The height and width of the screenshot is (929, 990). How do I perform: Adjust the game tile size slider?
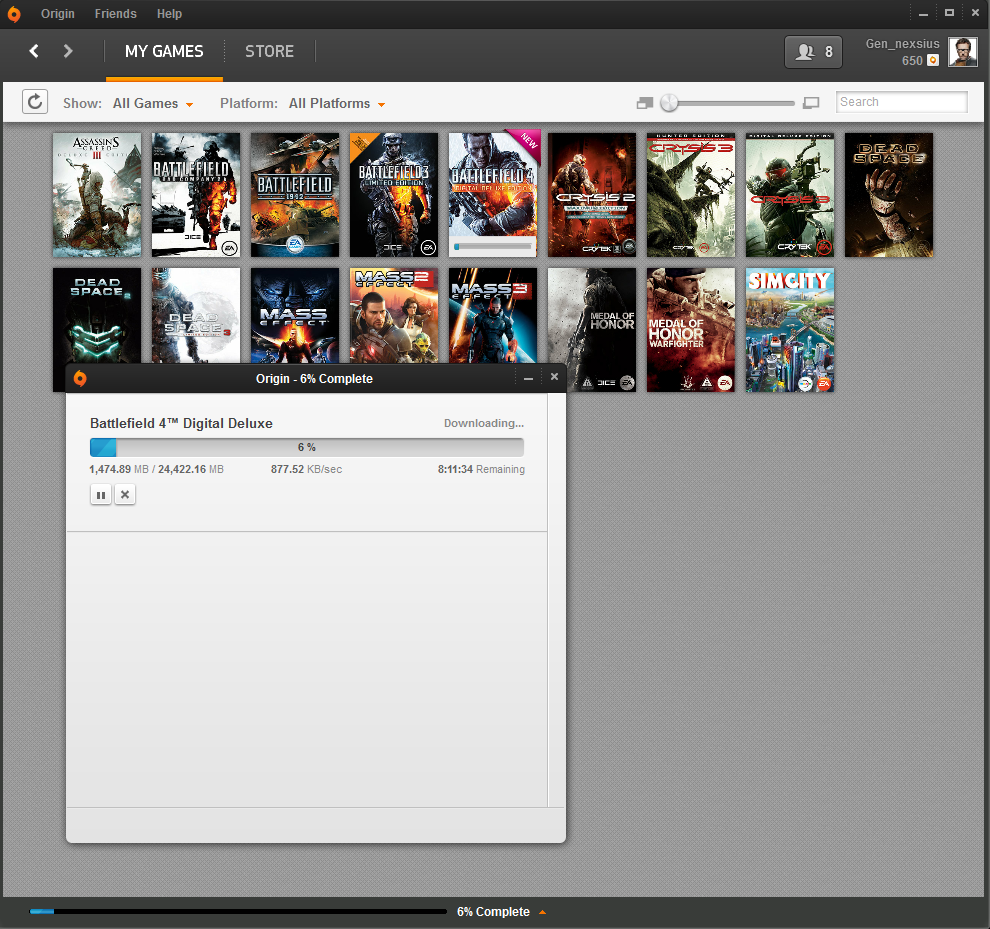point(669,103)
